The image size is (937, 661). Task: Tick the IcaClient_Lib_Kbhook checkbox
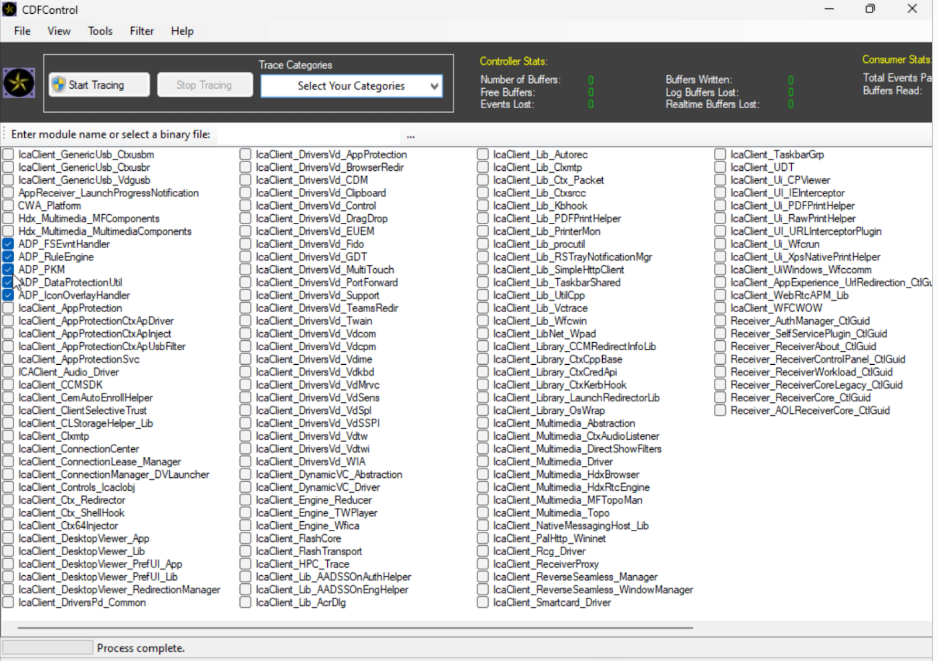483,206
